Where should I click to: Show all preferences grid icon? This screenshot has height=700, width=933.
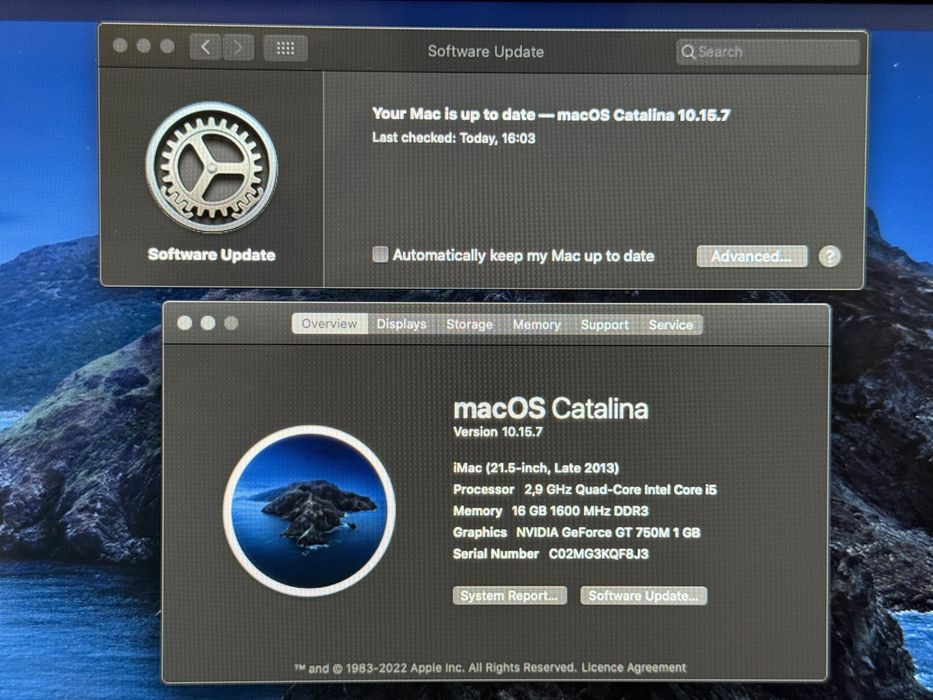[x=285, y=48]
